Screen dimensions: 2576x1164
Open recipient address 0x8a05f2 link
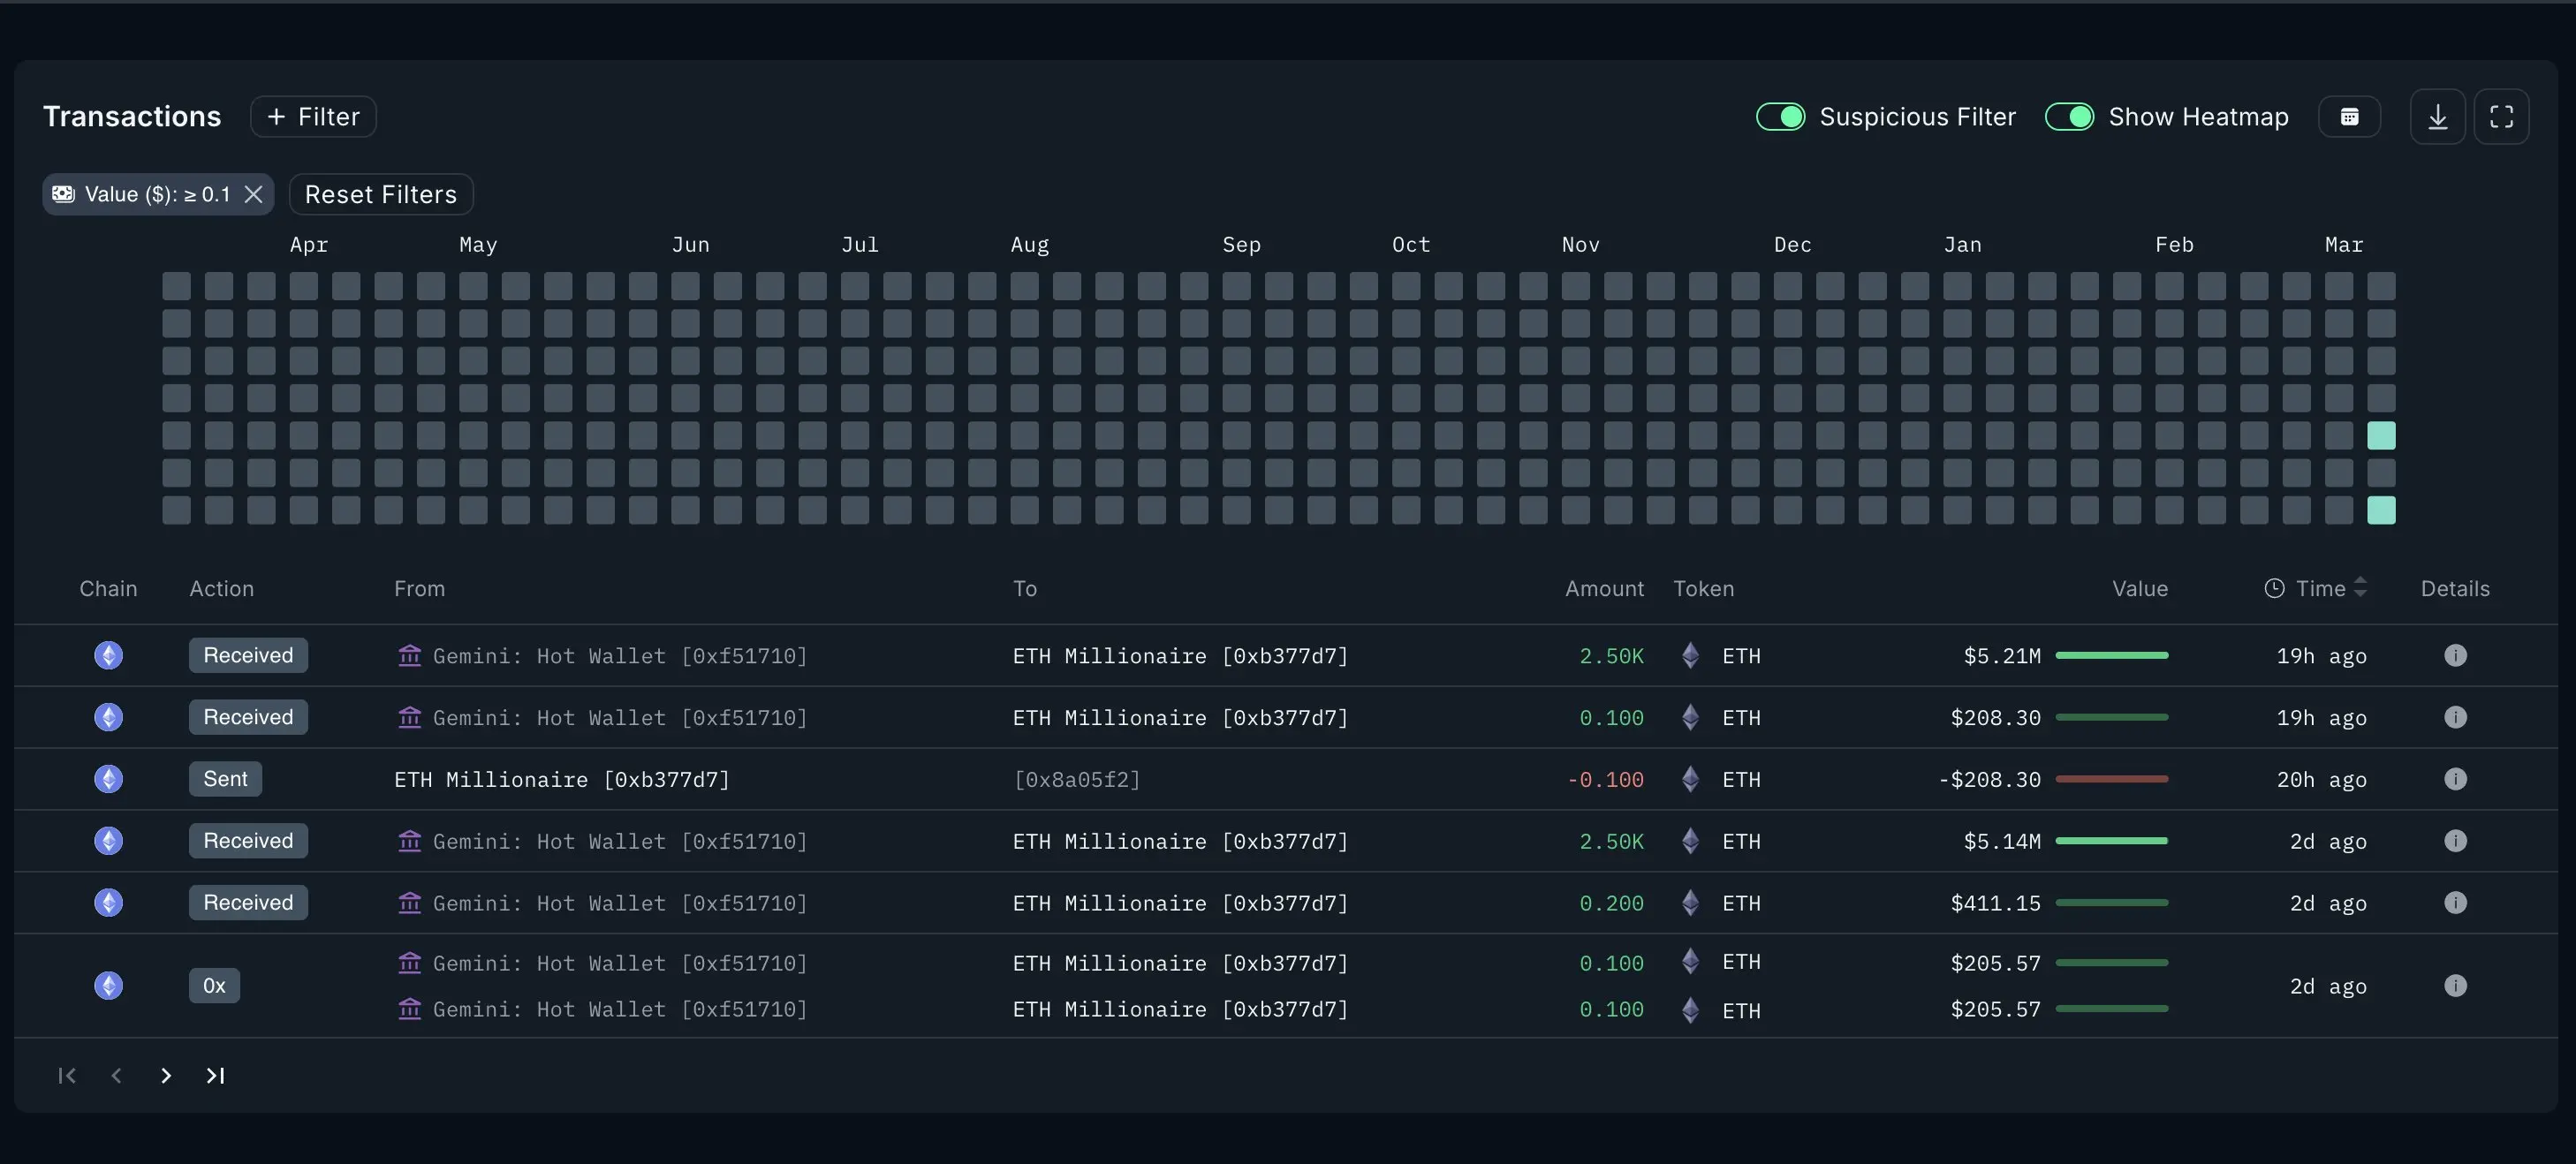(x=1076, y=780)
